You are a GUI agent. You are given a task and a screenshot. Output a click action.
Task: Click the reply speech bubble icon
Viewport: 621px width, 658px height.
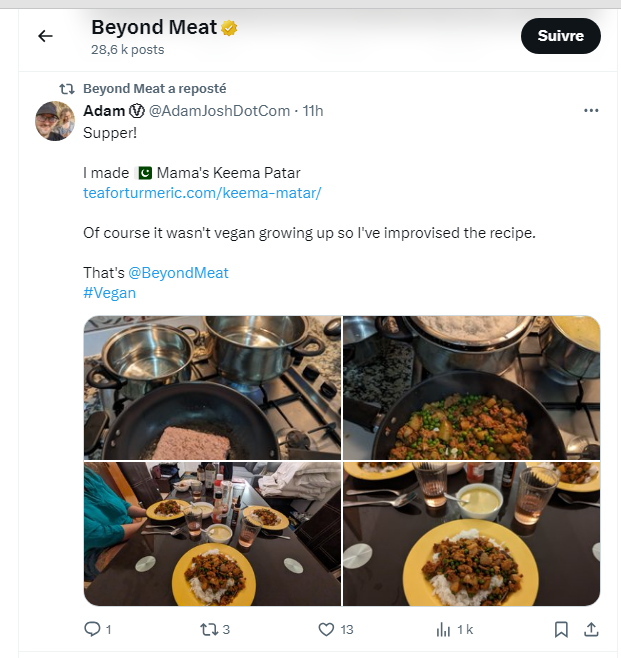click(x=92, y=629)
